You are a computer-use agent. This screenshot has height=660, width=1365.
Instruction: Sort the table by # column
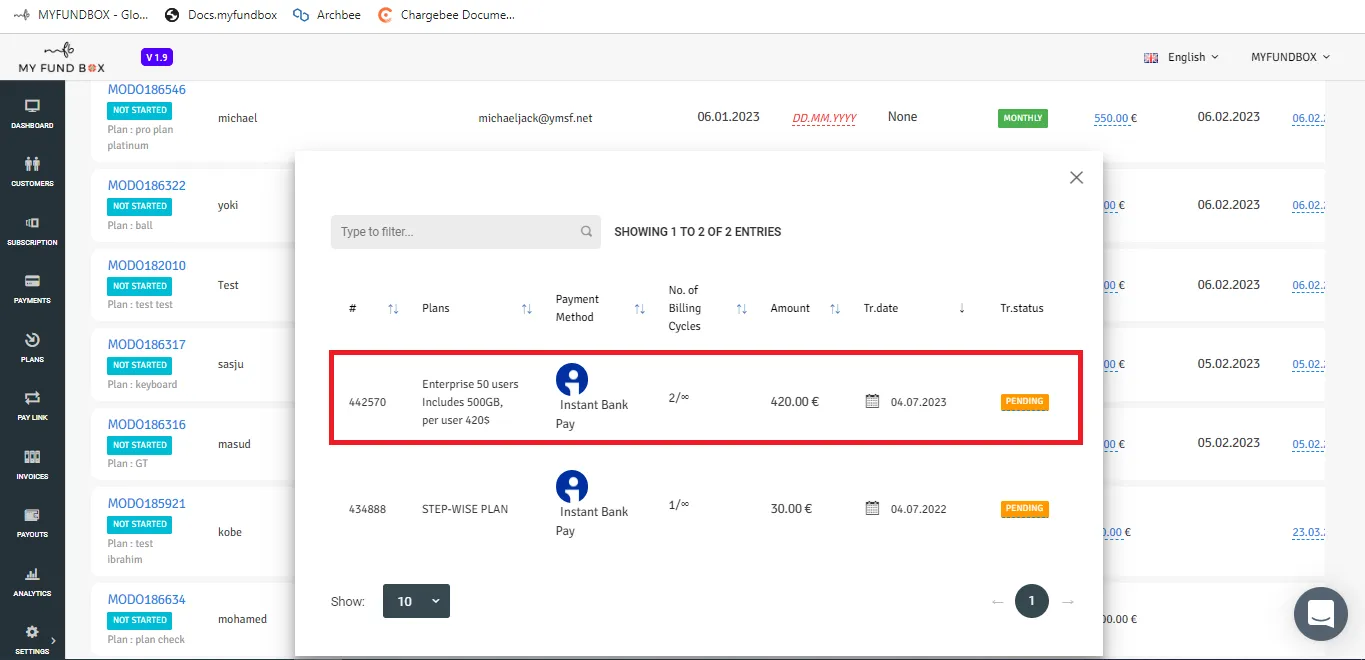[x=393, y=309]
